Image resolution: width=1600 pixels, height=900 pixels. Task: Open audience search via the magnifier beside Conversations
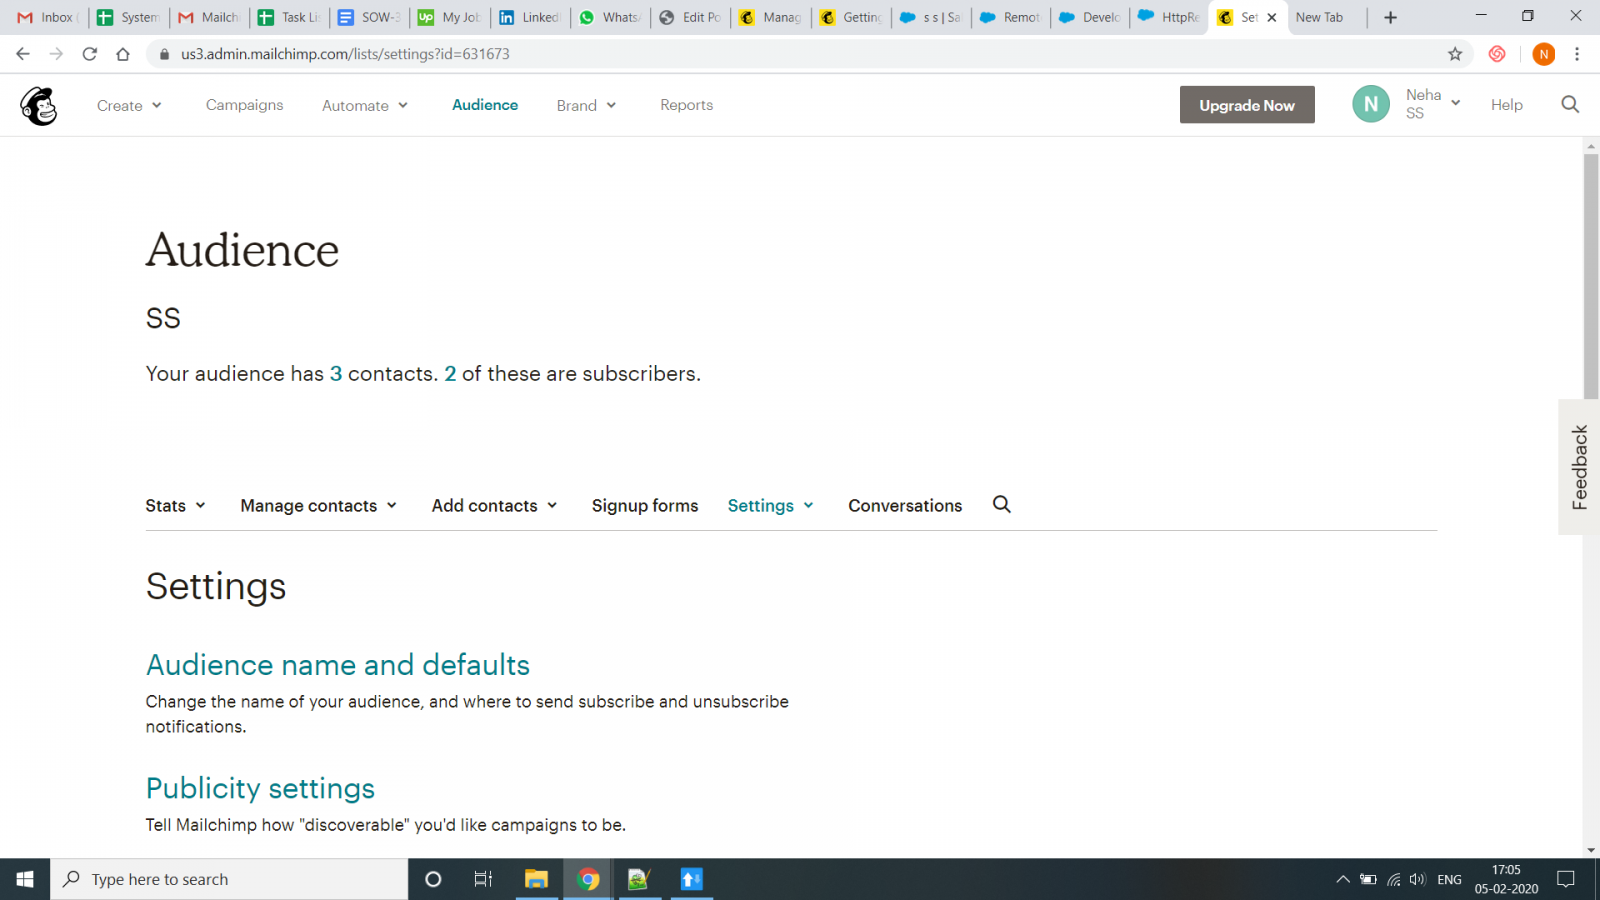point(1001,505)
